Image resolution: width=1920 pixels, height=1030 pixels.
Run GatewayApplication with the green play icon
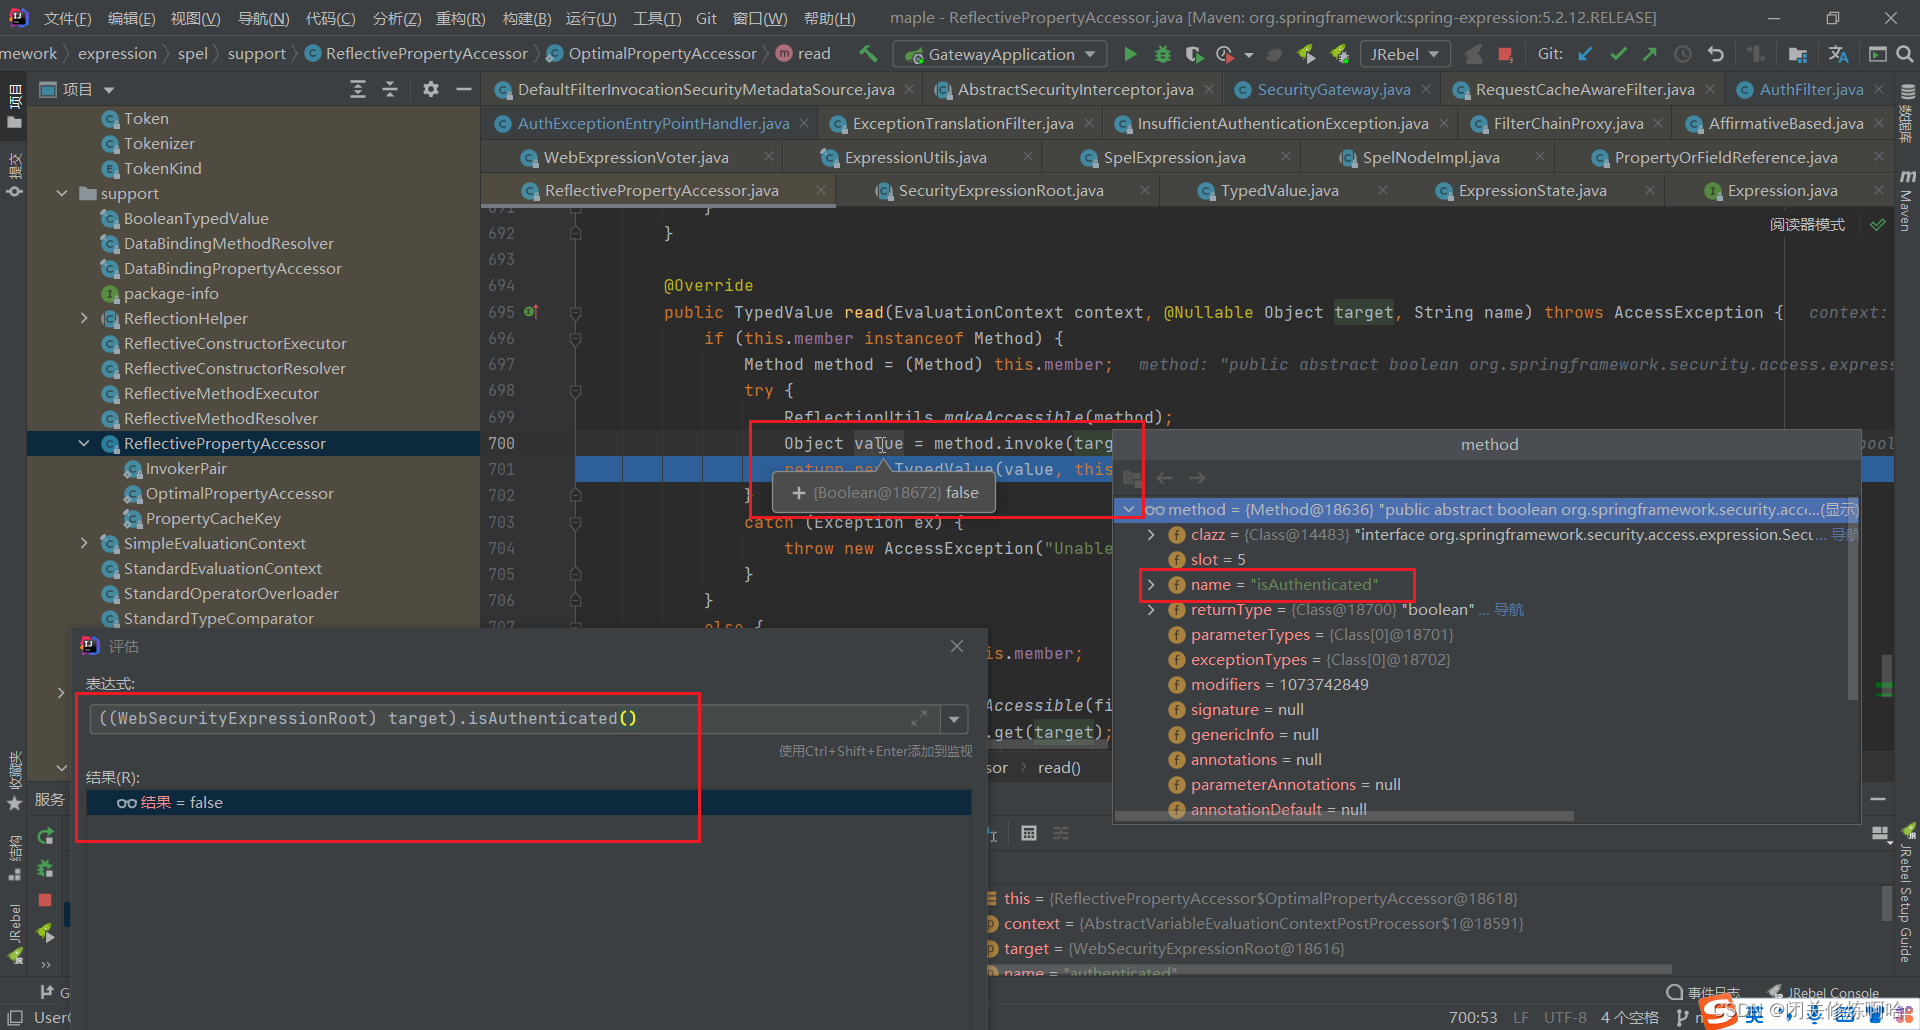pyautogui.click(x=1130, y=54)
